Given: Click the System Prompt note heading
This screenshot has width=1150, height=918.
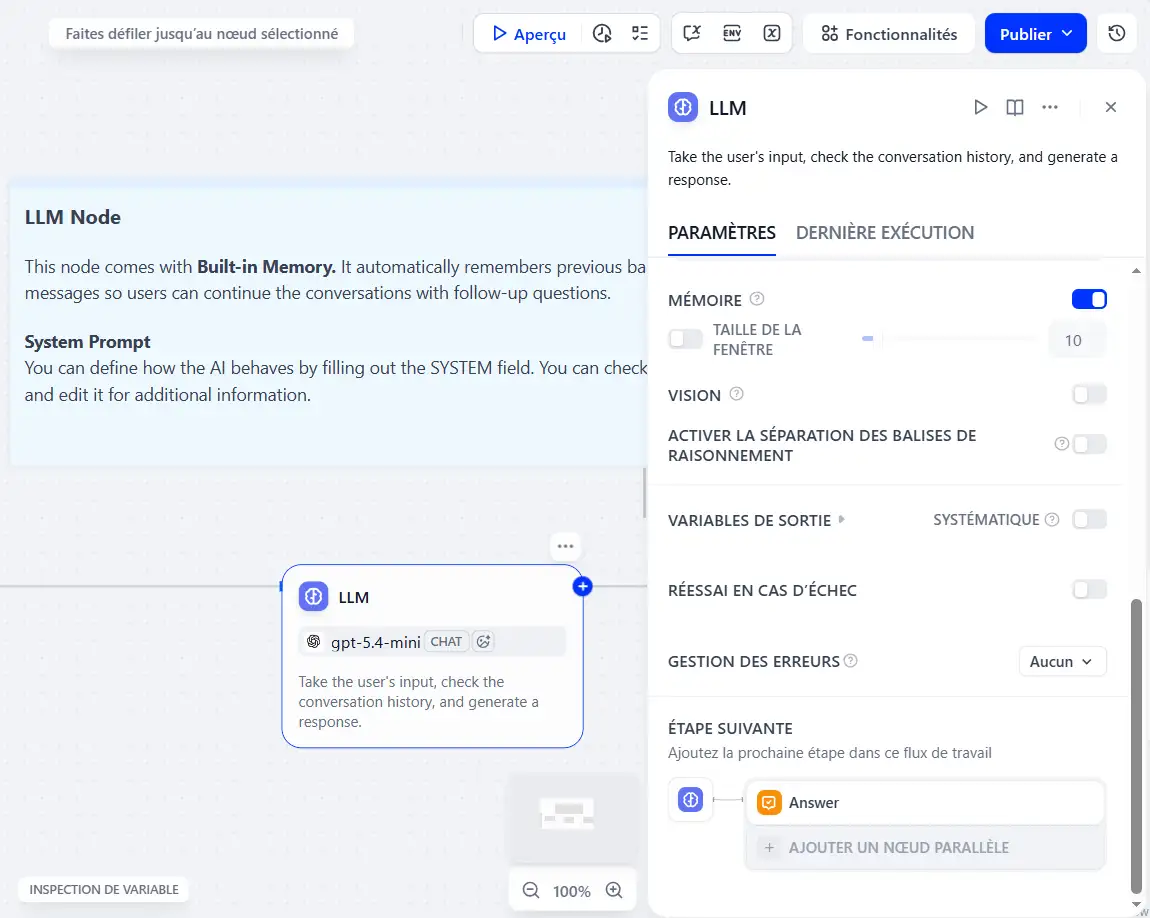Looking at the screenshot, I should pos(87,342).
